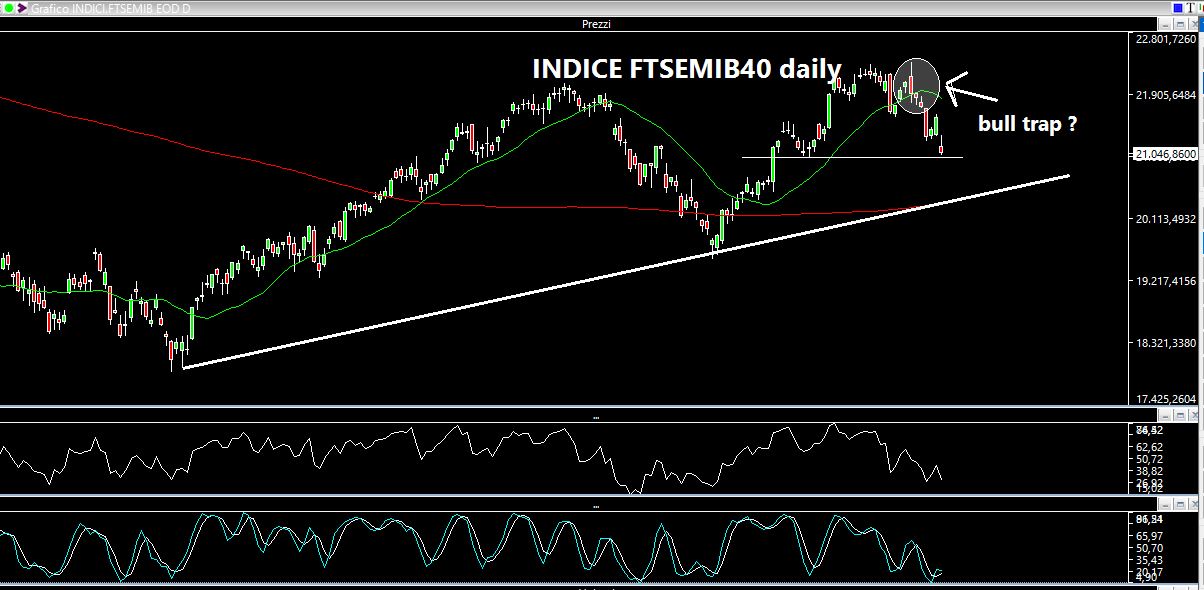The image size is (1204, 590).
Task: Click the bottom stochastic panel header handle
Action: coord(595,505)
